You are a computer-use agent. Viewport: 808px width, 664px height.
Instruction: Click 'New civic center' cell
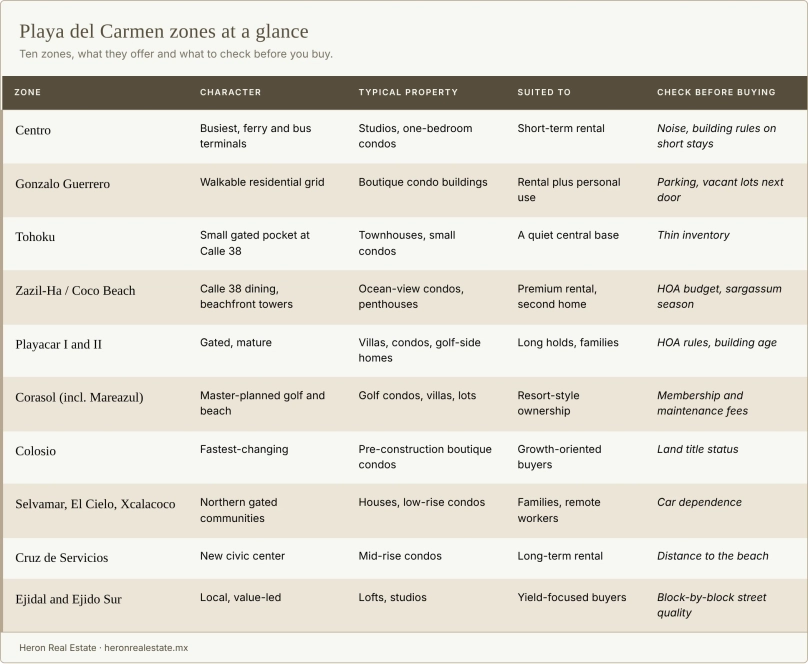pos(242,556)
